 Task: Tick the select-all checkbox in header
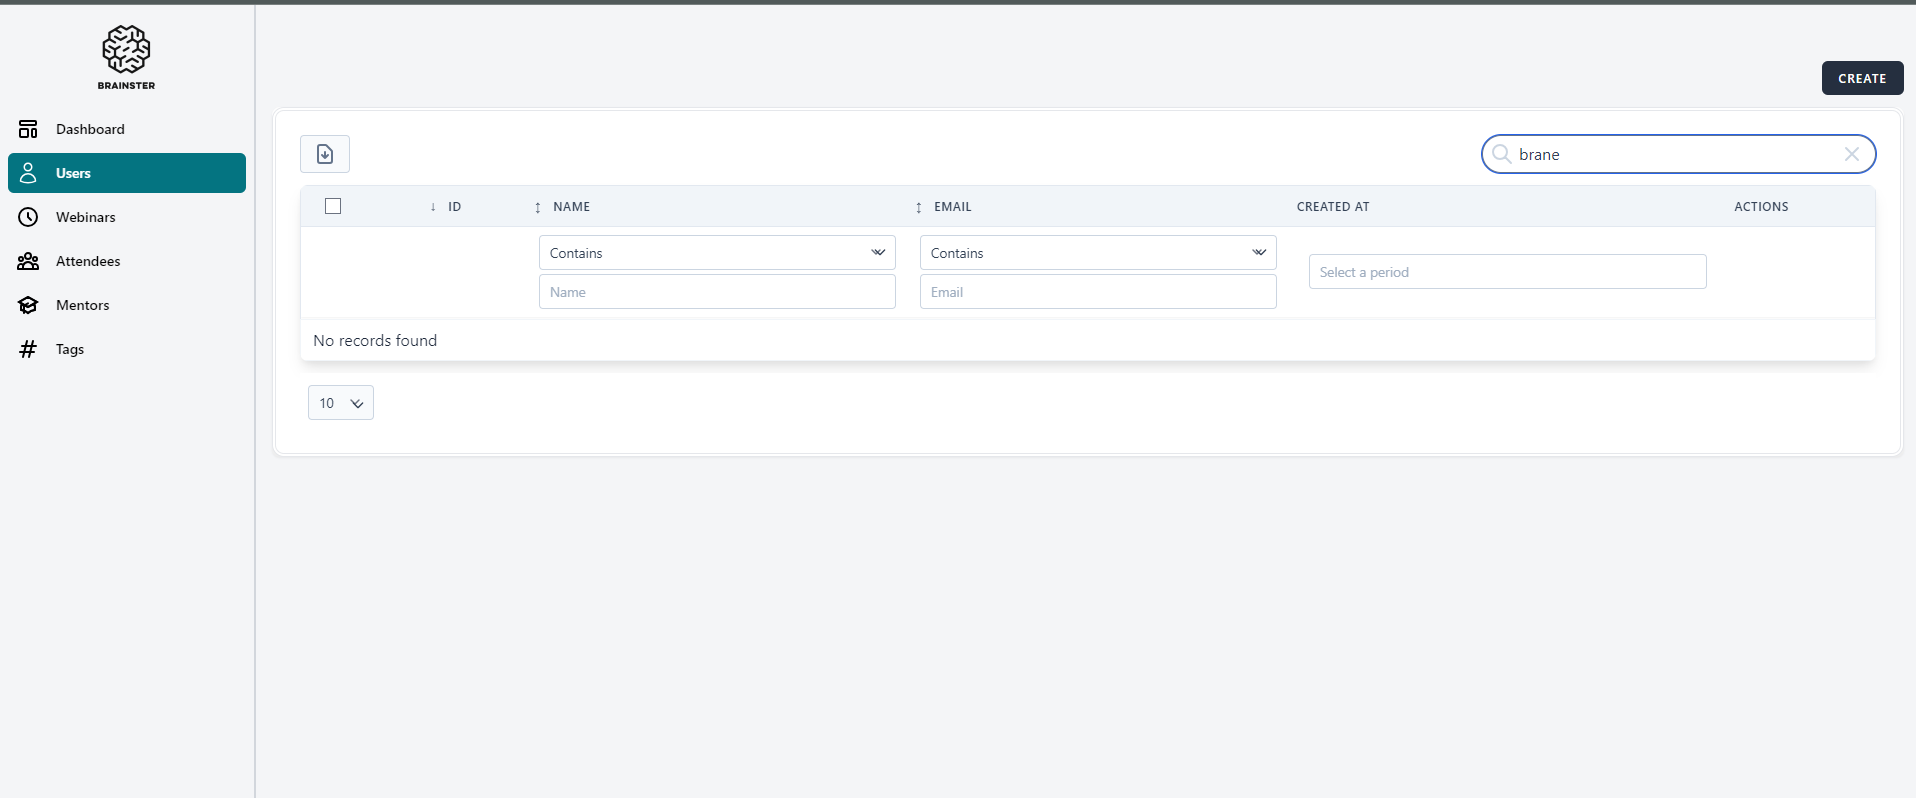333,206
